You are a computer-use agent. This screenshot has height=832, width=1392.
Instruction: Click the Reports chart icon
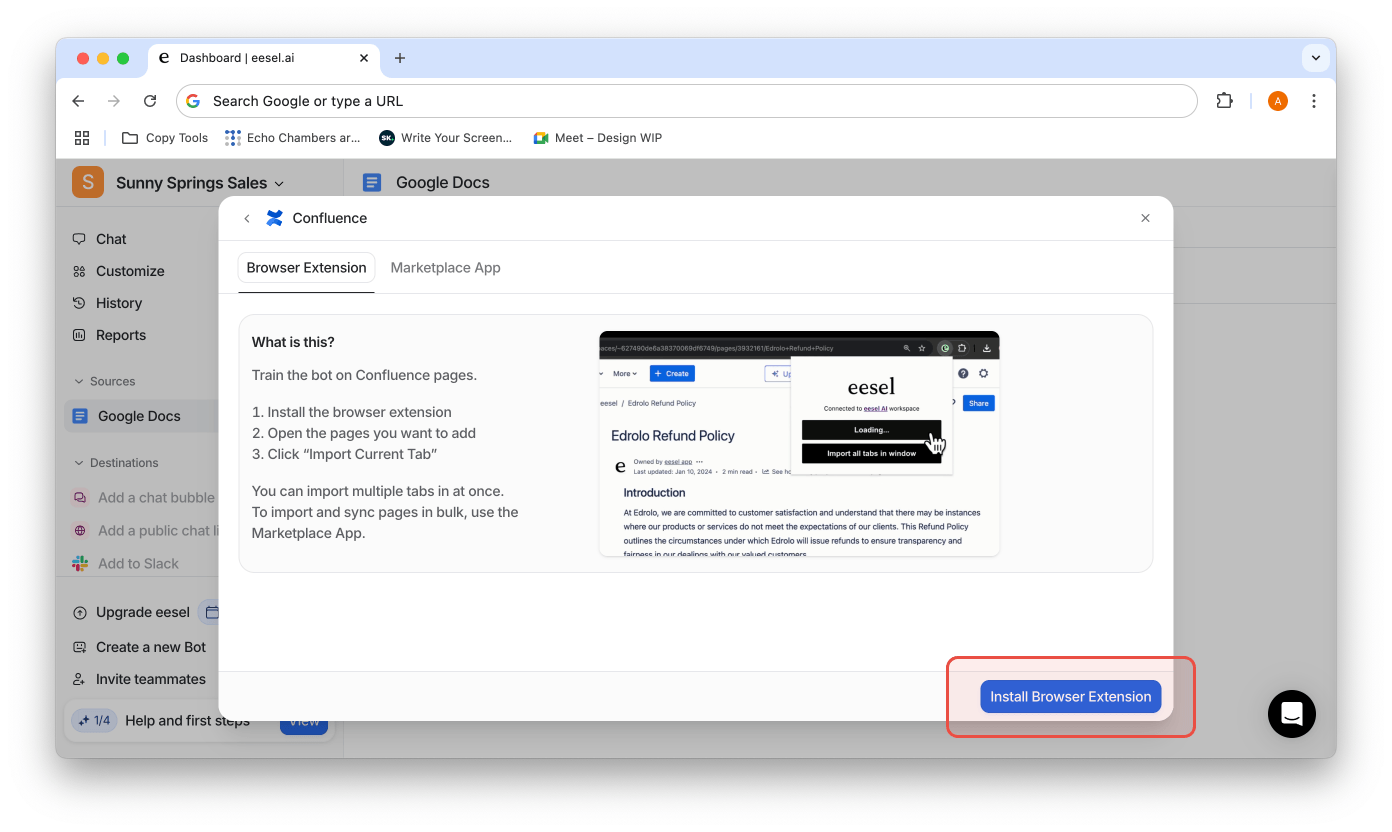pyautogui.click(x=80, y=335)
